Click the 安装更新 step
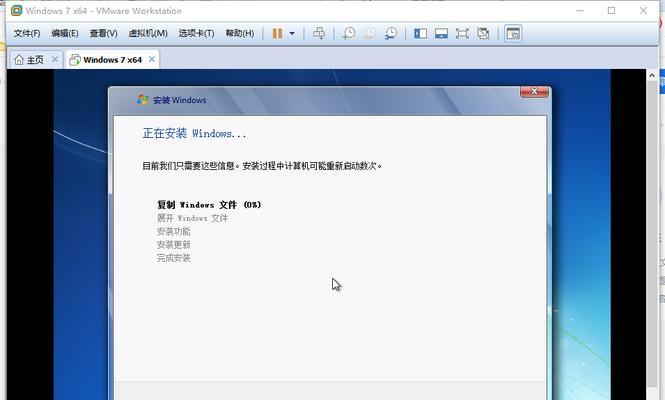The width and height of the screenshot is (665, 400). 173,244
